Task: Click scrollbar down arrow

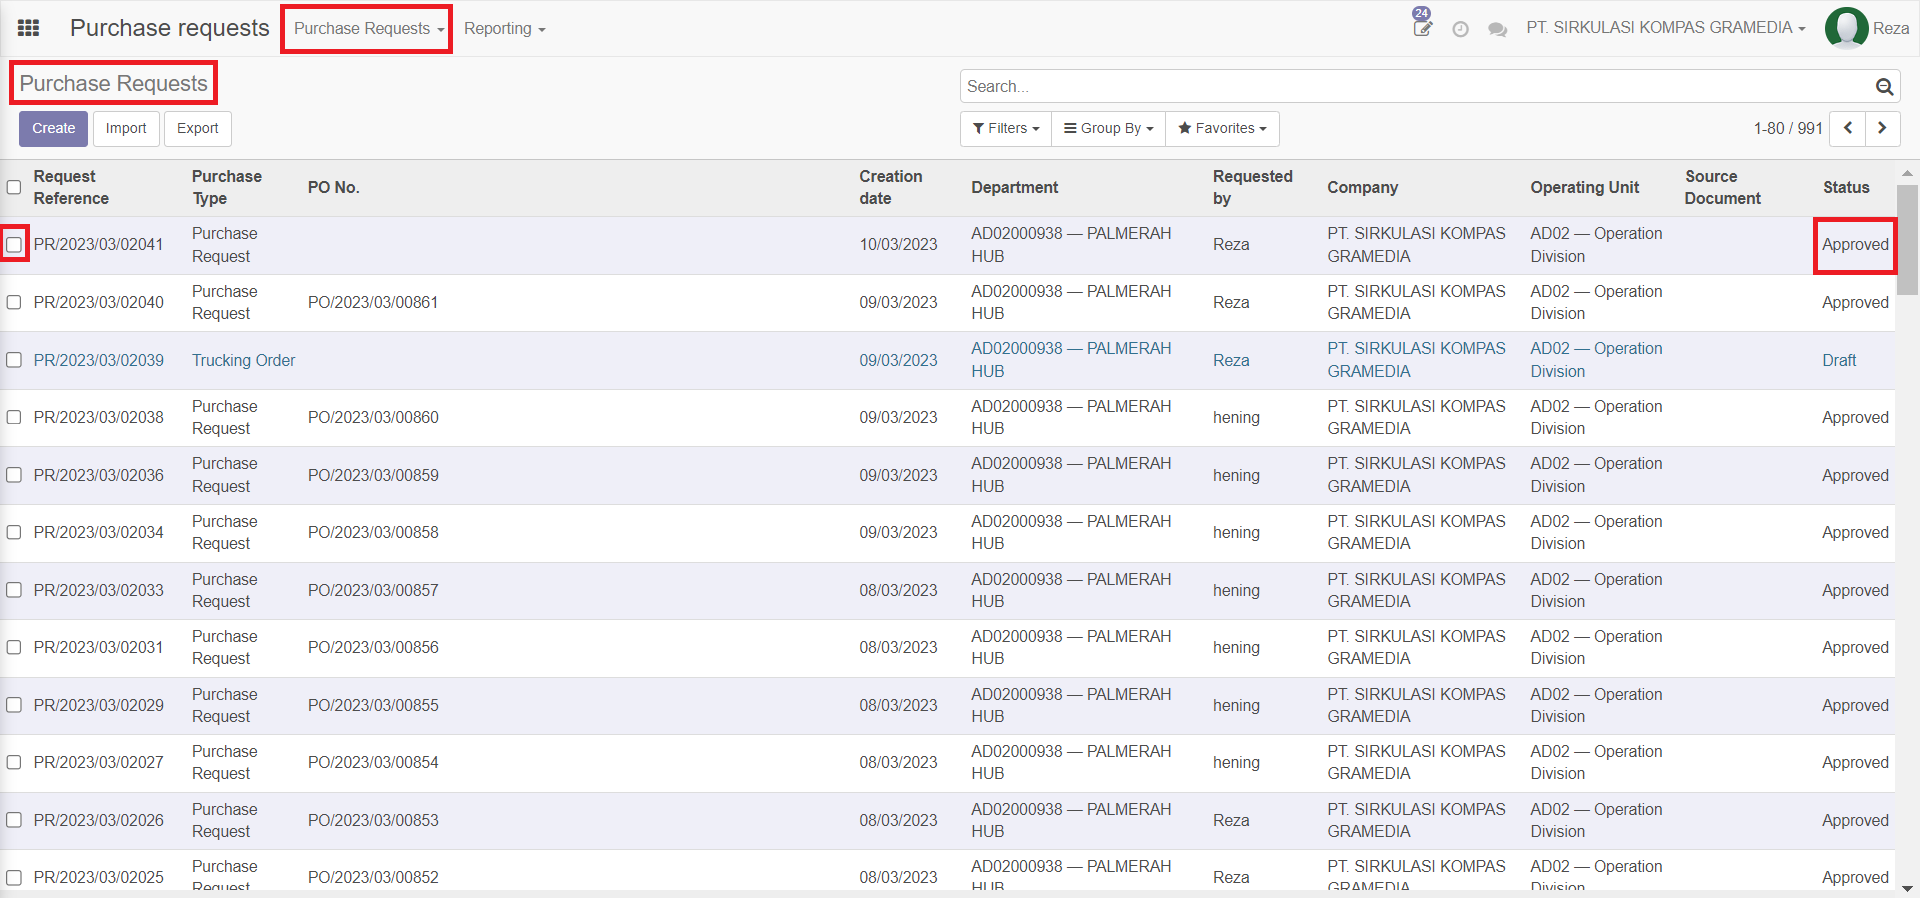Action: (x=1907, y=888)
